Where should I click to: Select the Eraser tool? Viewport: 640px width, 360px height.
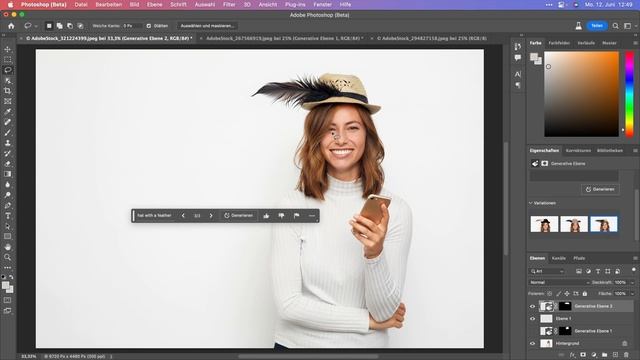7,164
